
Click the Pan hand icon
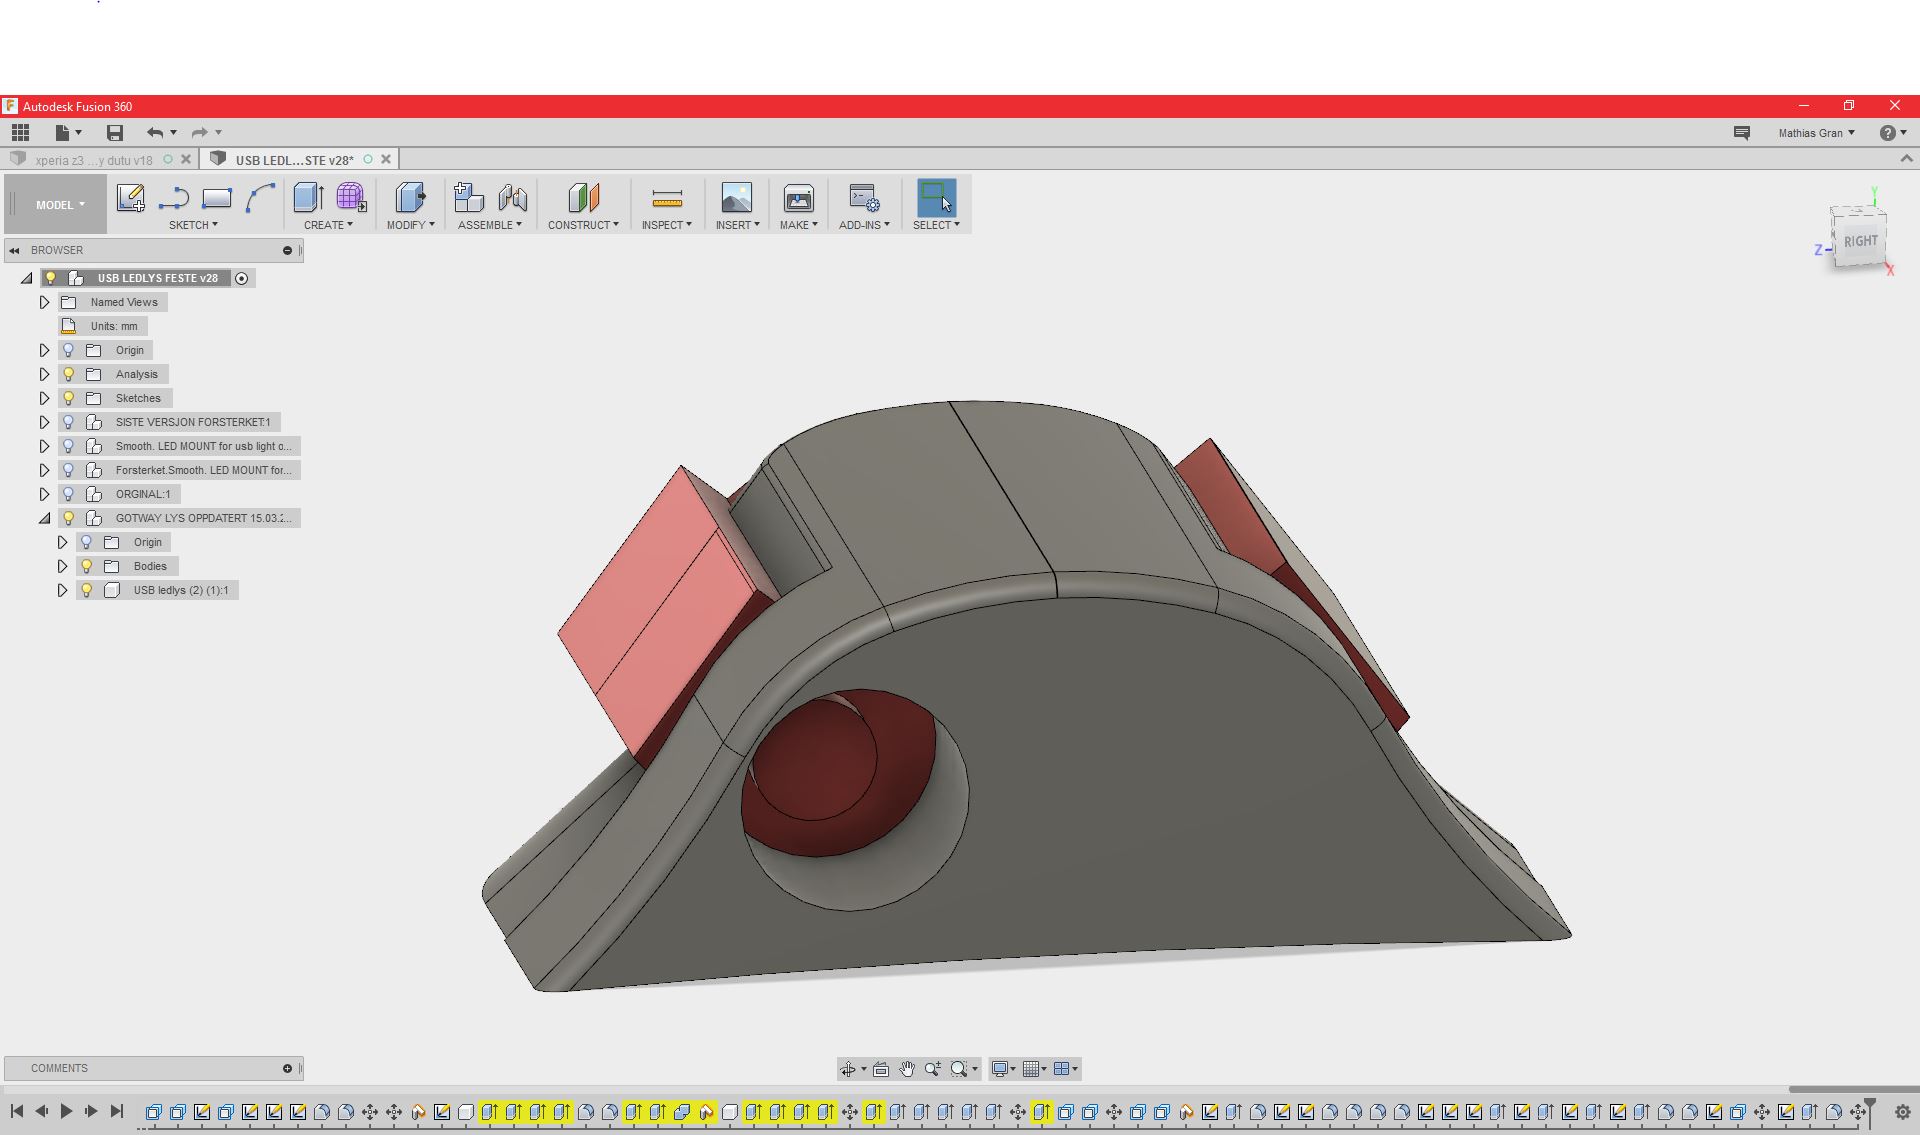click(x=907, y=1069)
